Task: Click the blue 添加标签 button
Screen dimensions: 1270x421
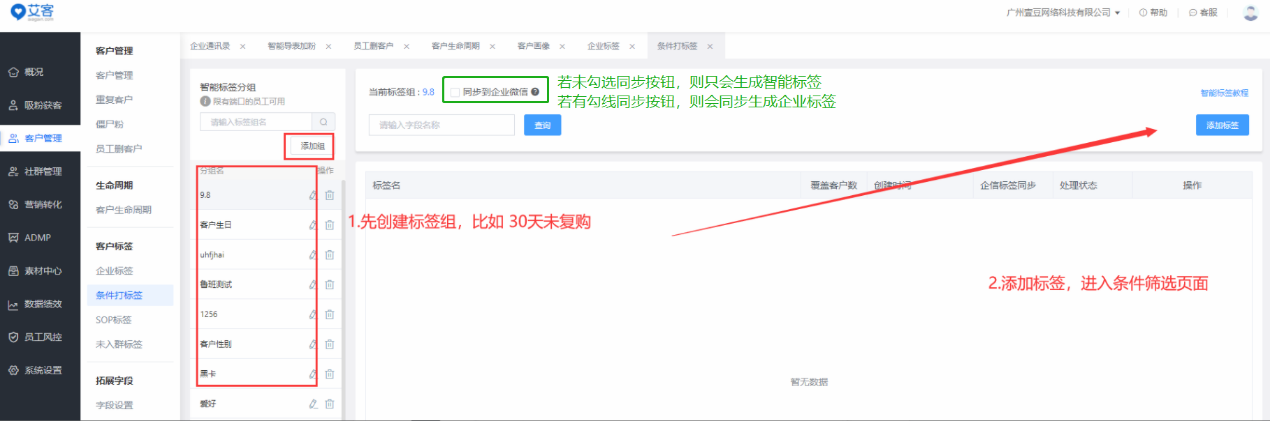Action: pos(1222,125)
